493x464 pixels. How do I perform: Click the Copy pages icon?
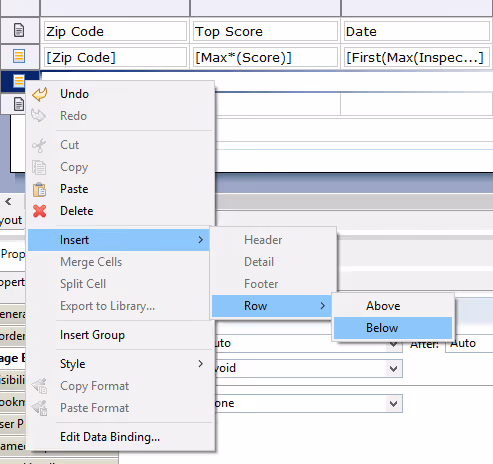point(39,167)
